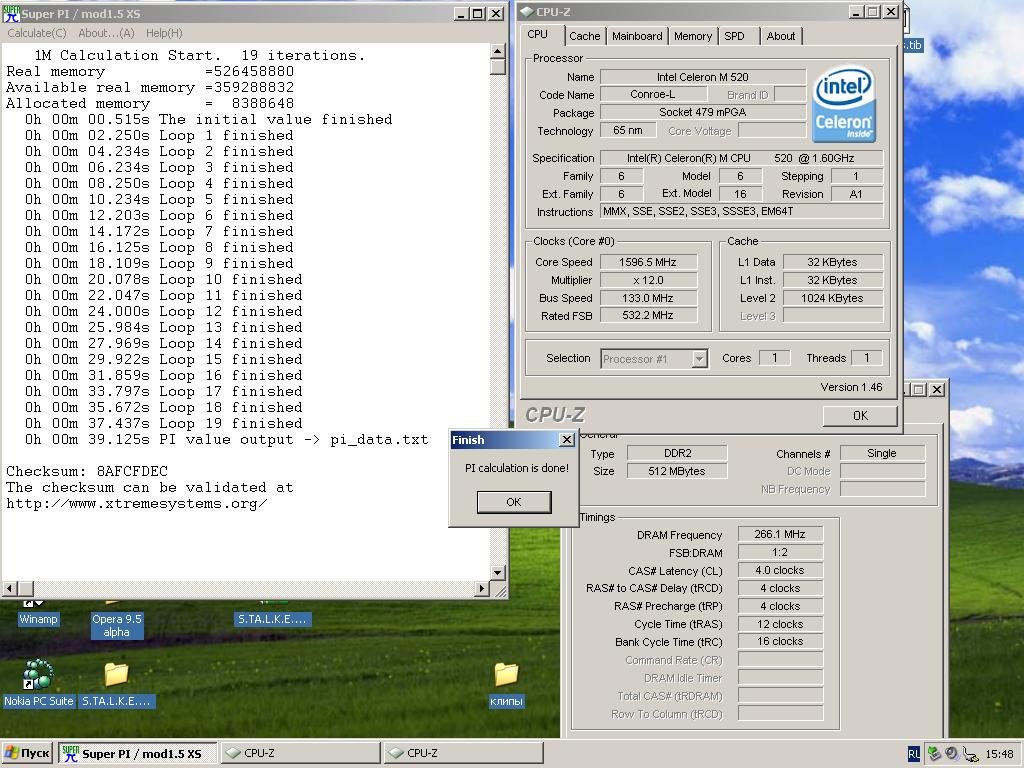
Task: Click the Channels # value Single
Action: [x=882, y=453]
